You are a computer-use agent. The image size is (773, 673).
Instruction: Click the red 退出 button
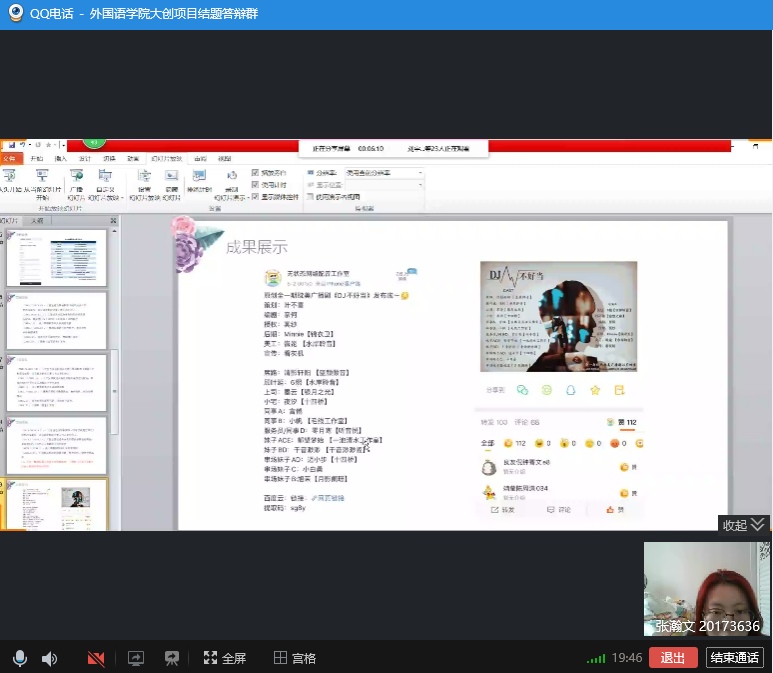pyautogui.click(x=673, y=658)
